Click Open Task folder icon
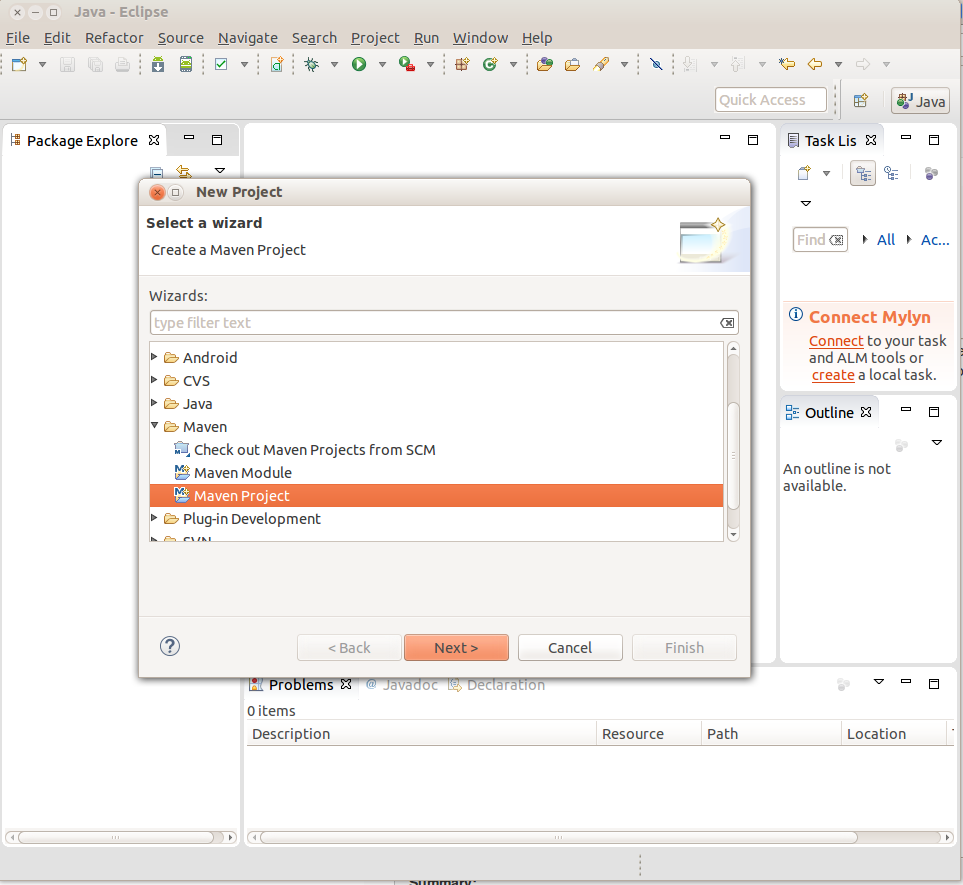963x885 pixels. click(572, 64)
